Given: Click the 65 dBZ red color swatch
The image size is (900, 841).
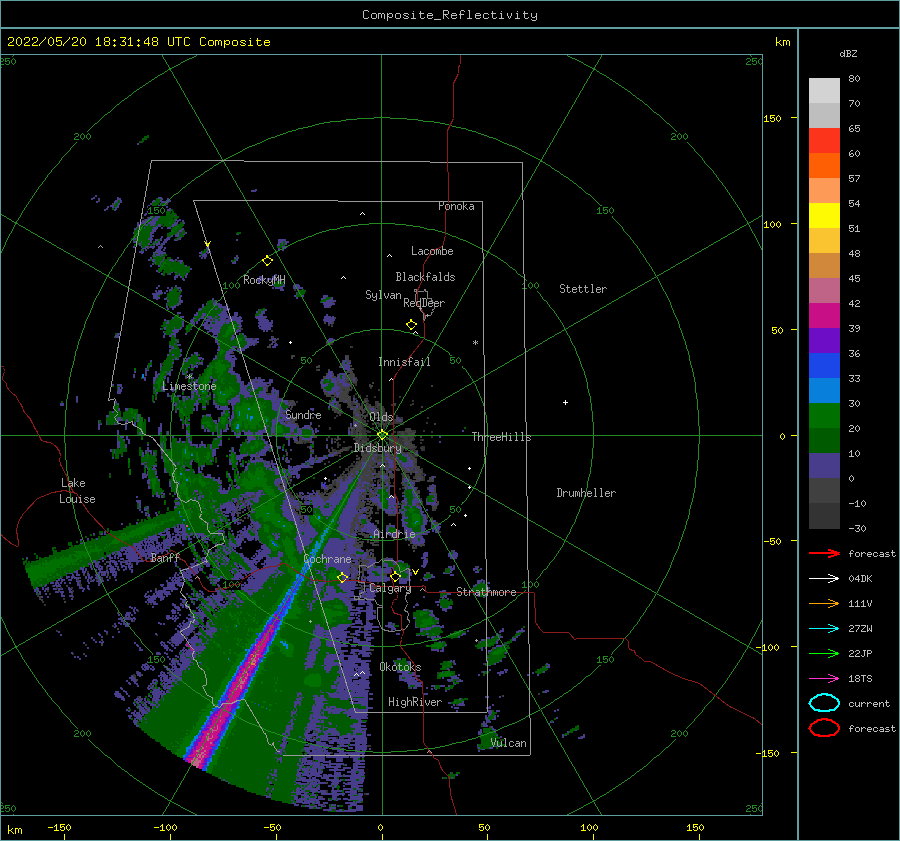Looking at the screenshot, I should pyautogui.click(x=824, y=140).
